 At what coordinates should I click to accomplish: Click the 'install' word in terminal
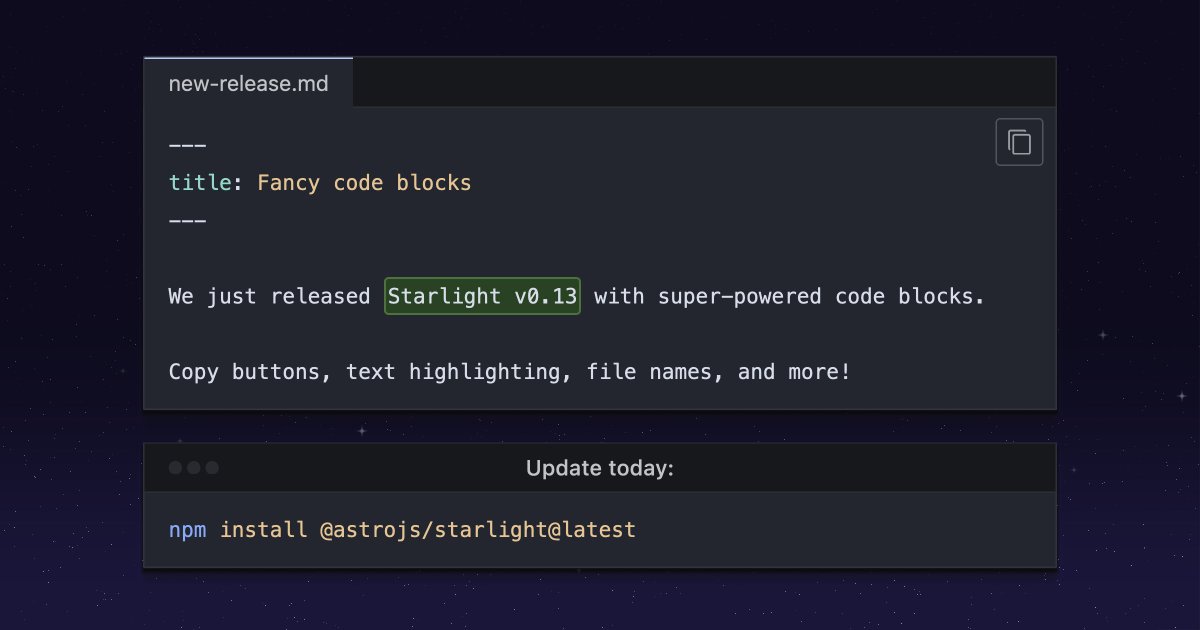click(264, 530)
